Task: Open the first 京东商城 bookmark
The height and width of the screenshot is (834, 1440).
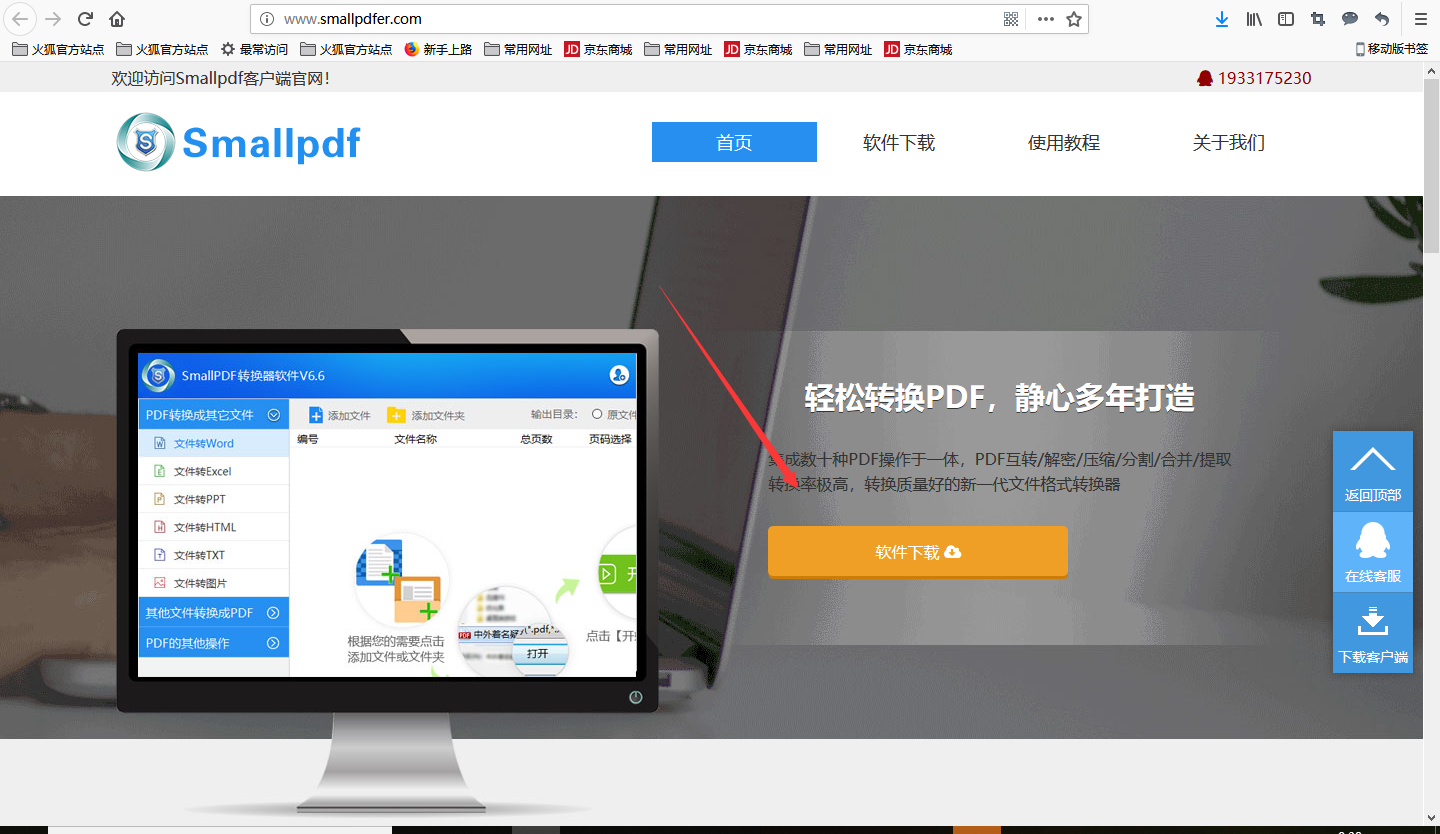Action: coord(598,49)
